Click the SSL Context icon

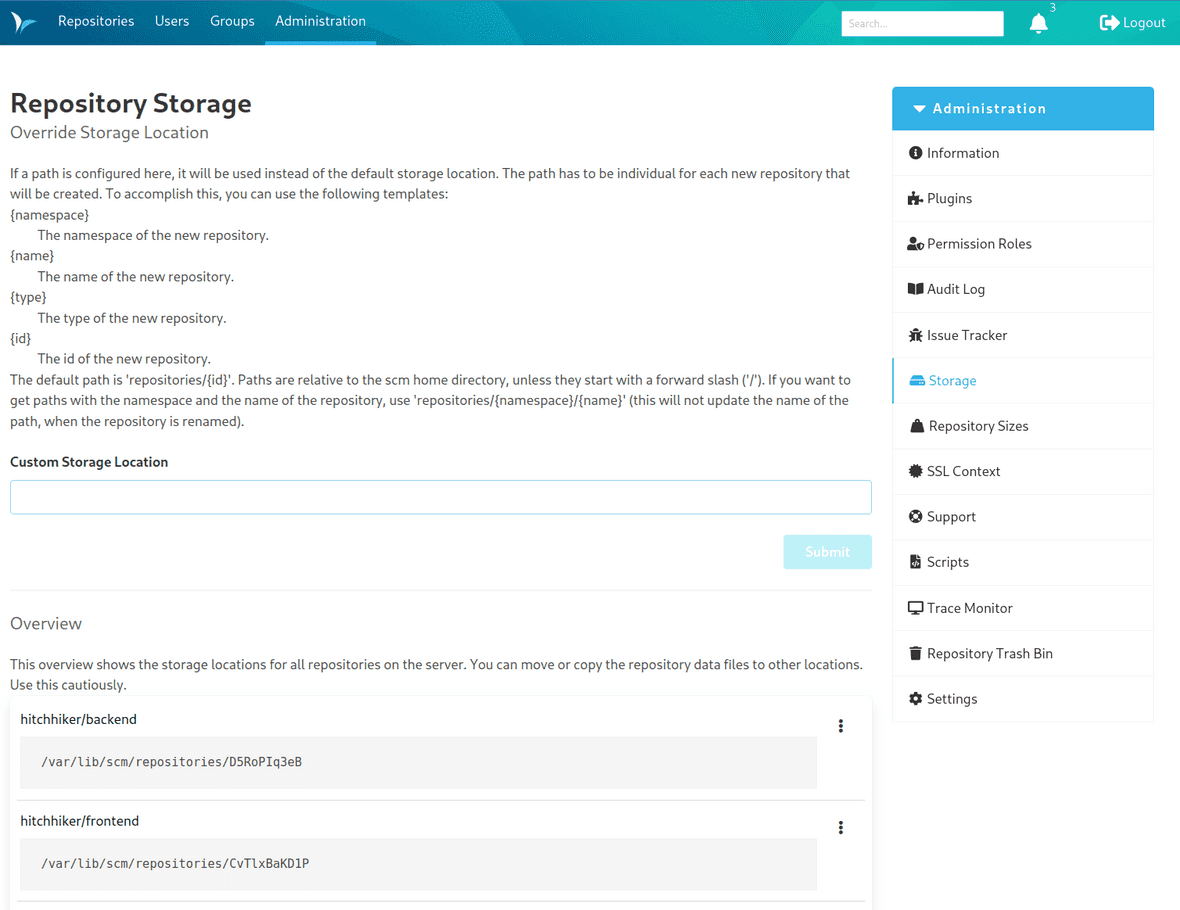(914, 471)
